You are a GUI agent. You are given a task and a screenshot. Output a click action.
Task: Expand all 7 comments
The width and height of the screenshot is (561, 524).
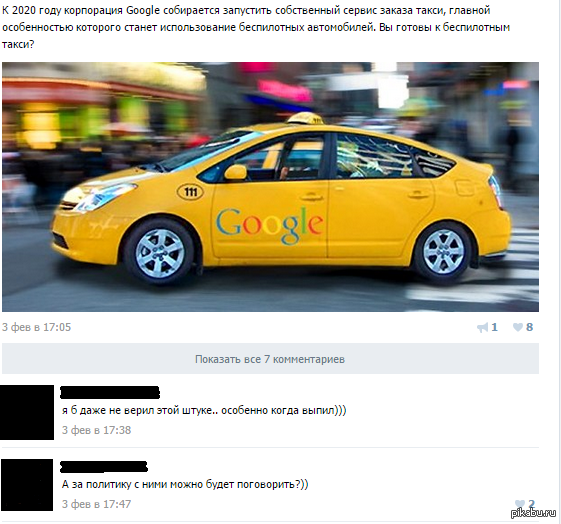coord(270,359)
